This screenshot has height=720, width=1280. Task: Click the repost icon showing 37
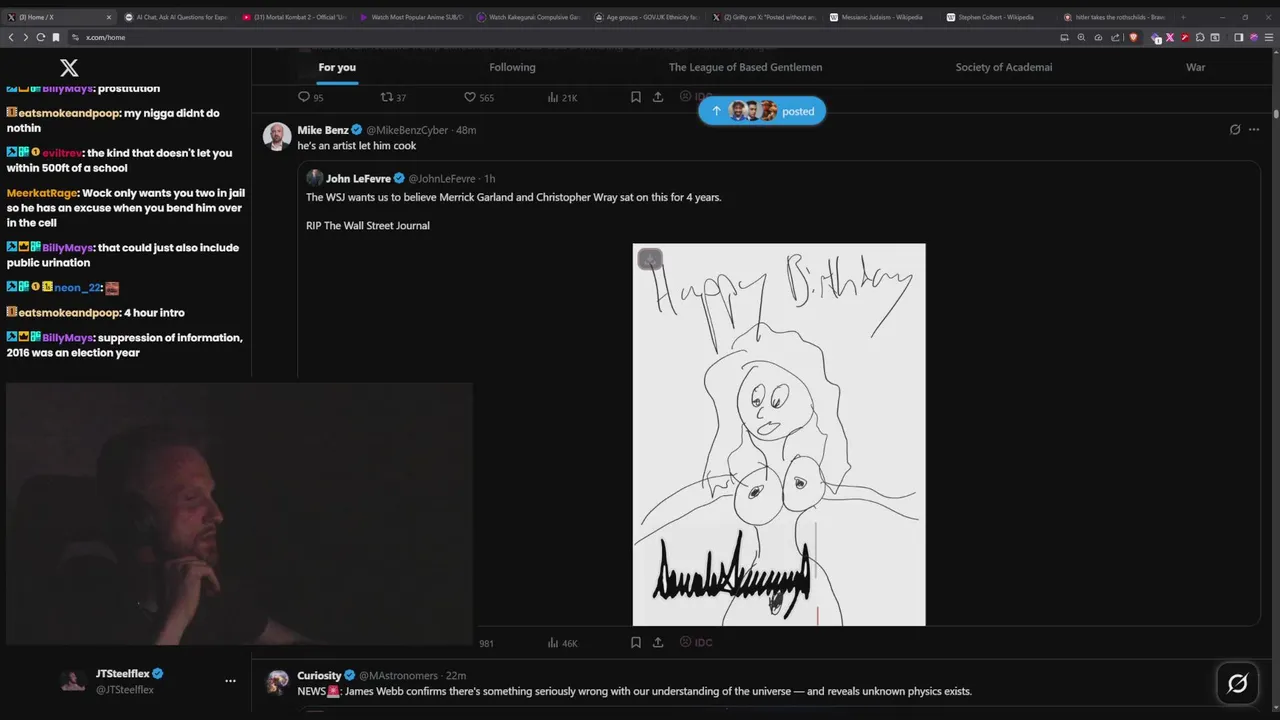(393, 97)
